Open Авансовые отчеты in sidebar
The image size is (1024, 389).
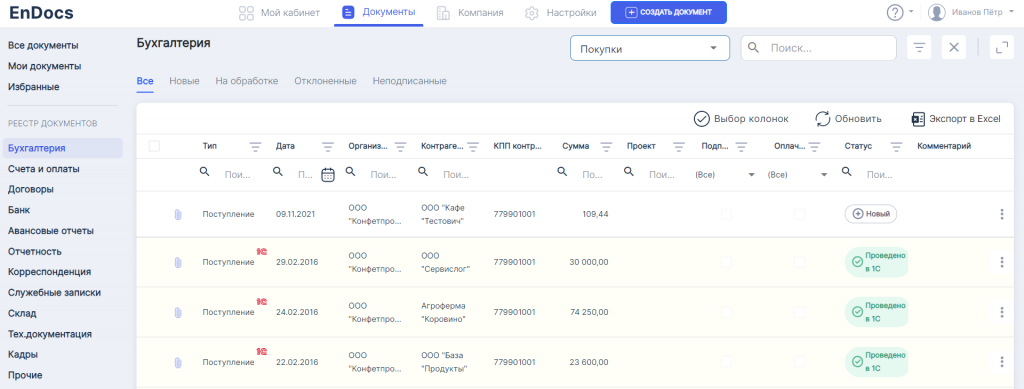pos(51,230)
